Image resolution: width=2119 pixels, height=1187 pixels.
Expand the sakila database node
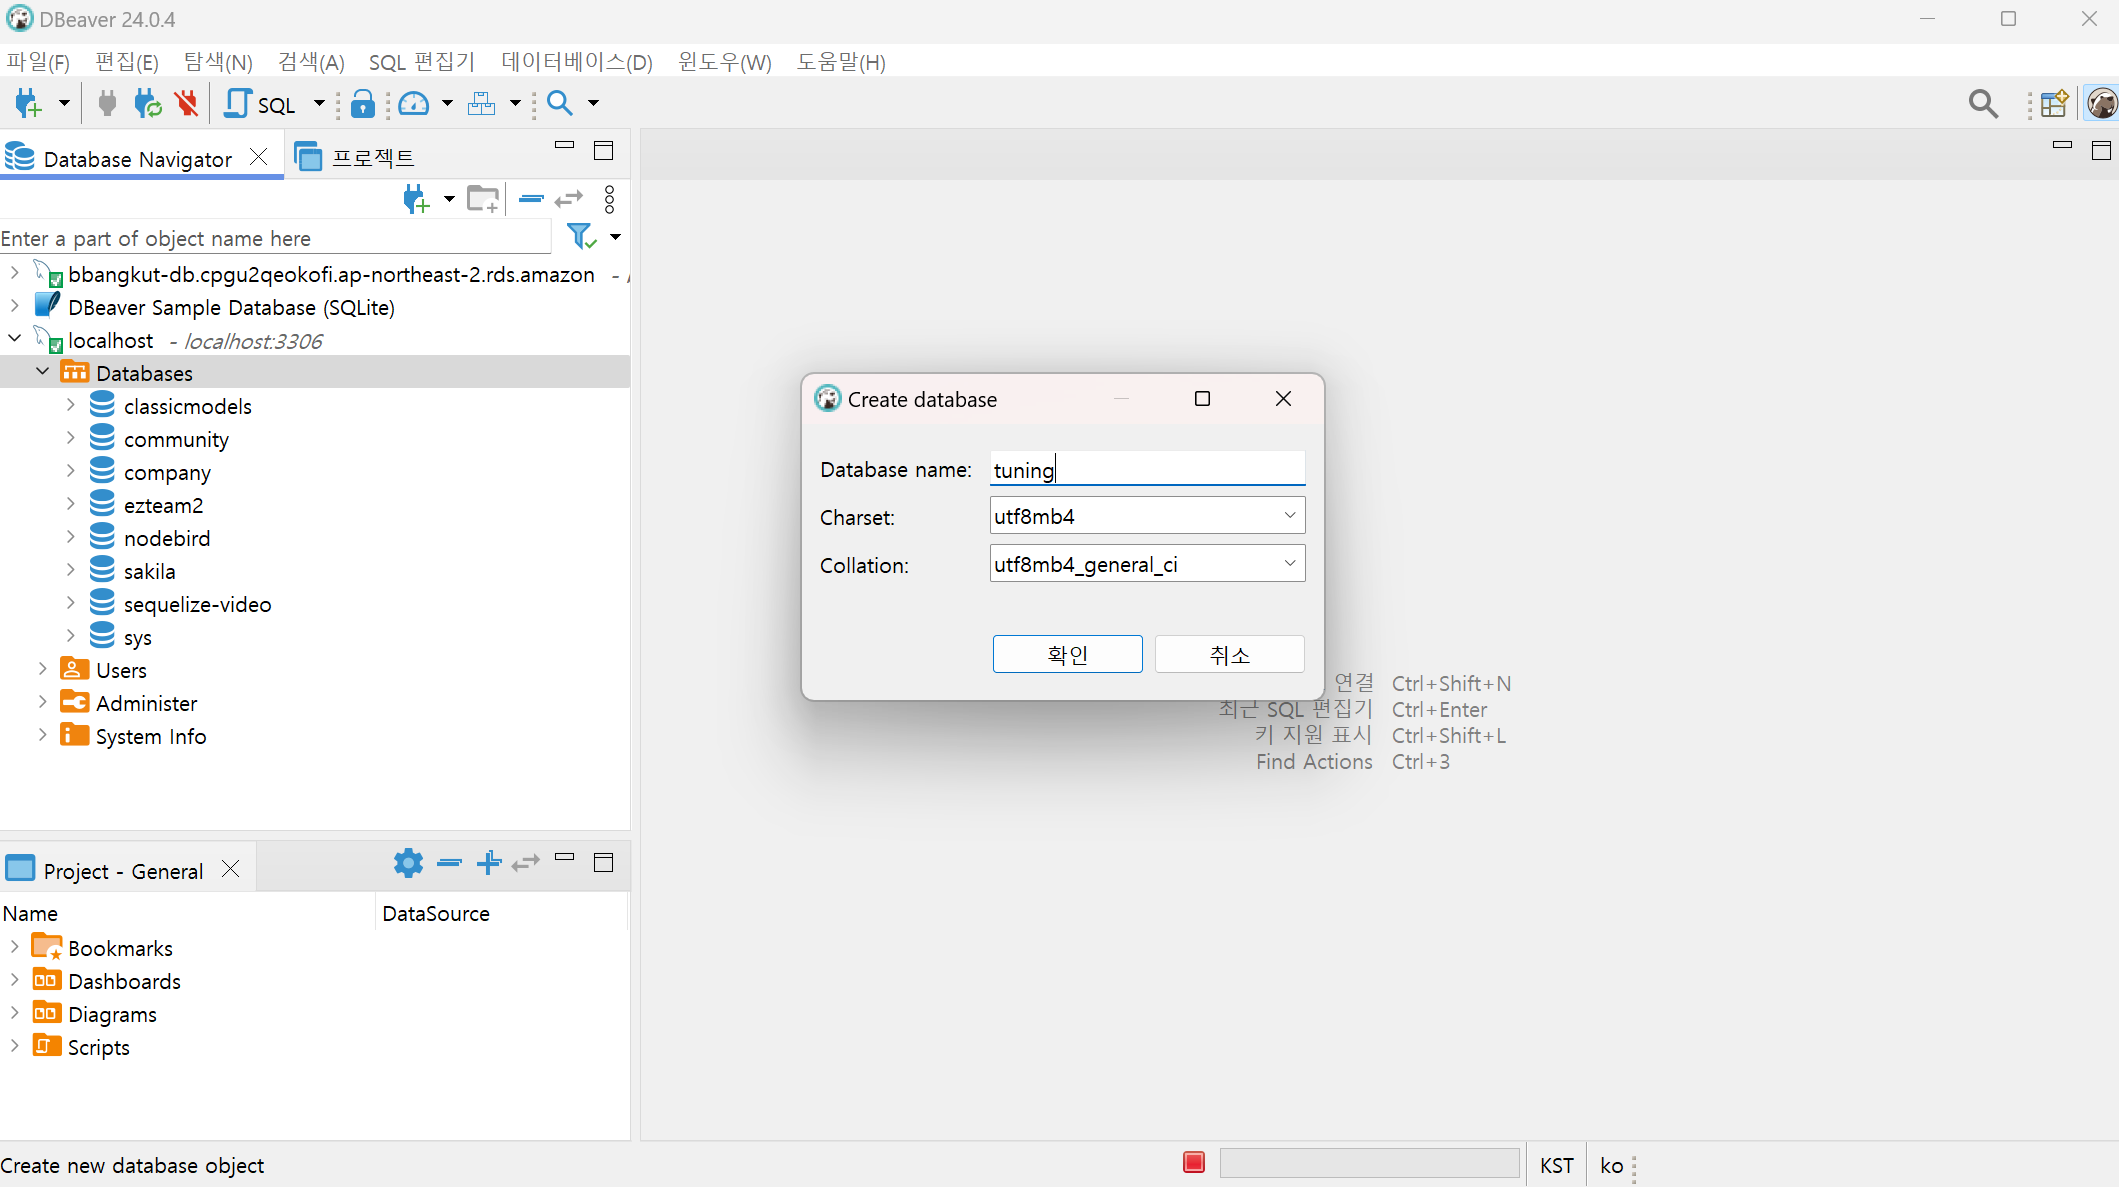70,571
